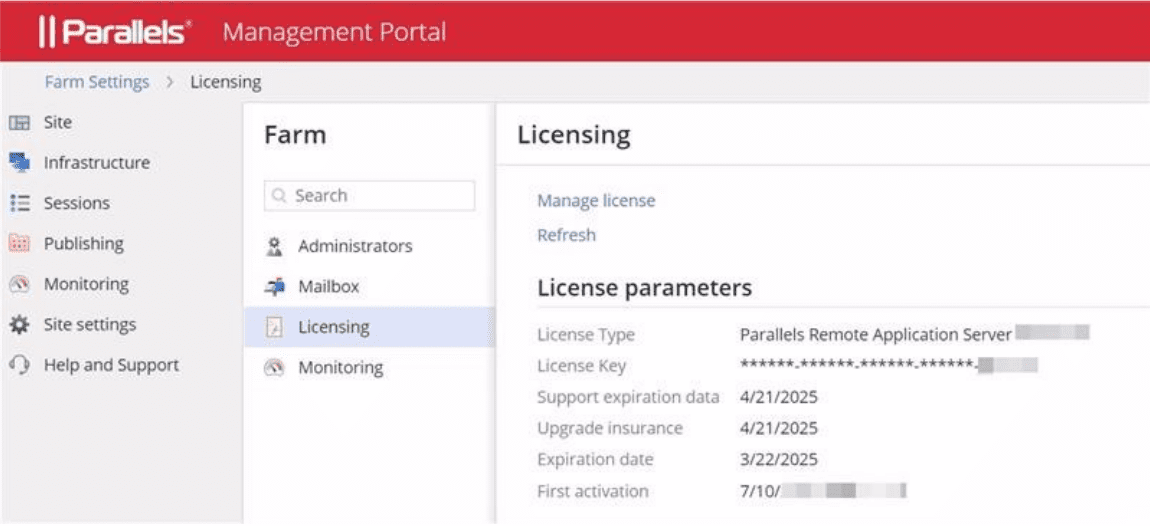Click the Upgrade insurance date value

(x=778, y=428)
